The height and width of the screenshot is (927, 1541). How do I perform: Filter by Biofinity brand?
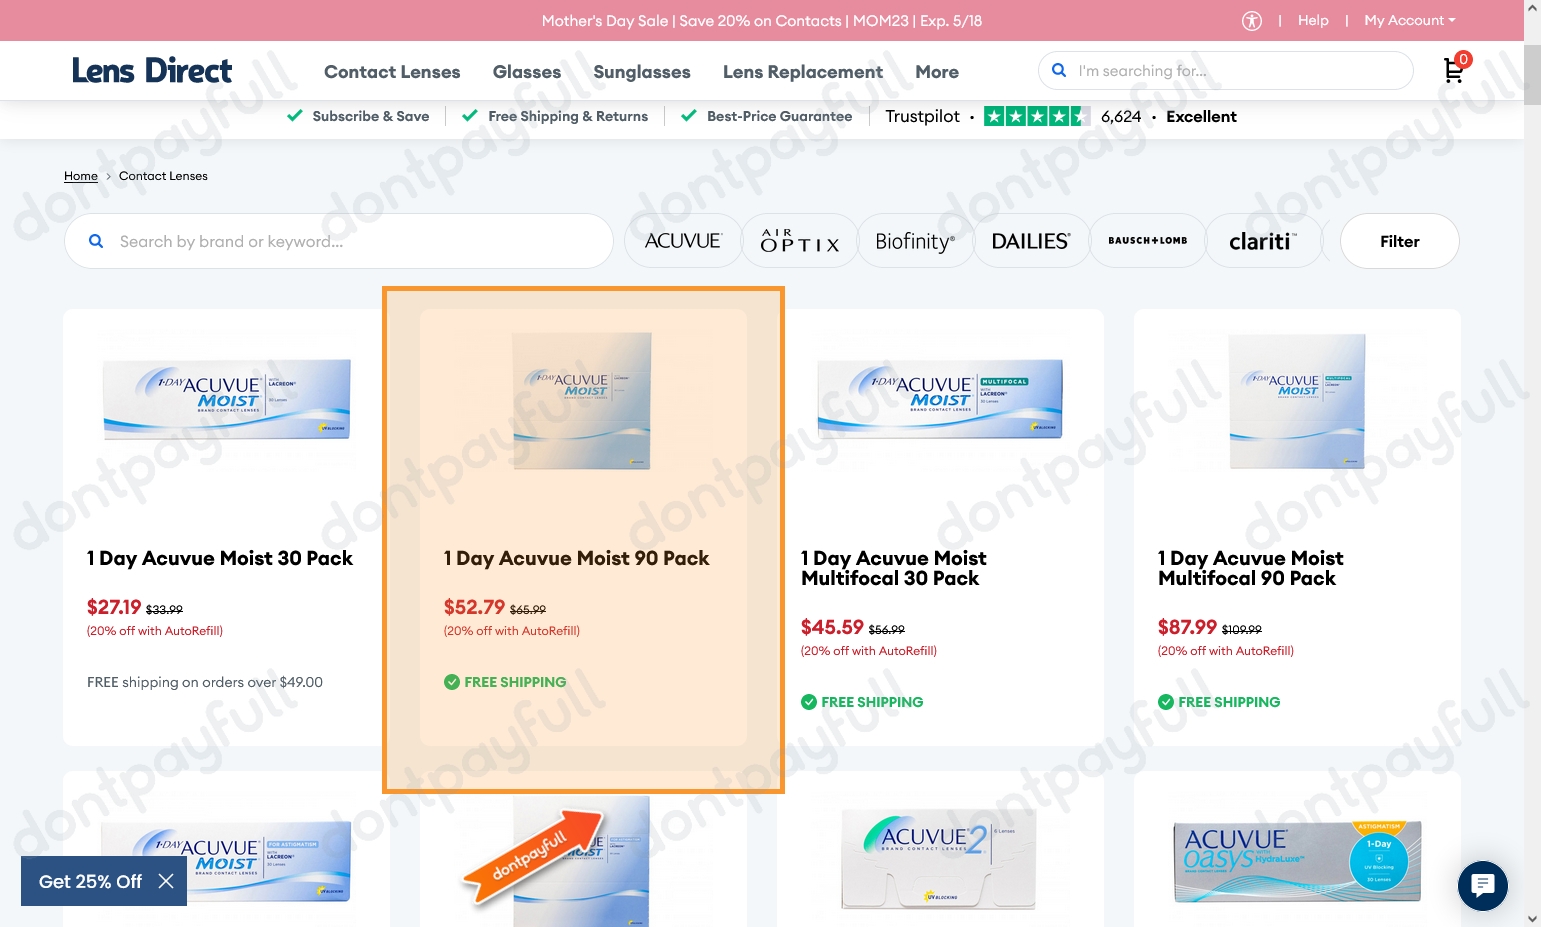pyautogui.click(x=916, y=241)
